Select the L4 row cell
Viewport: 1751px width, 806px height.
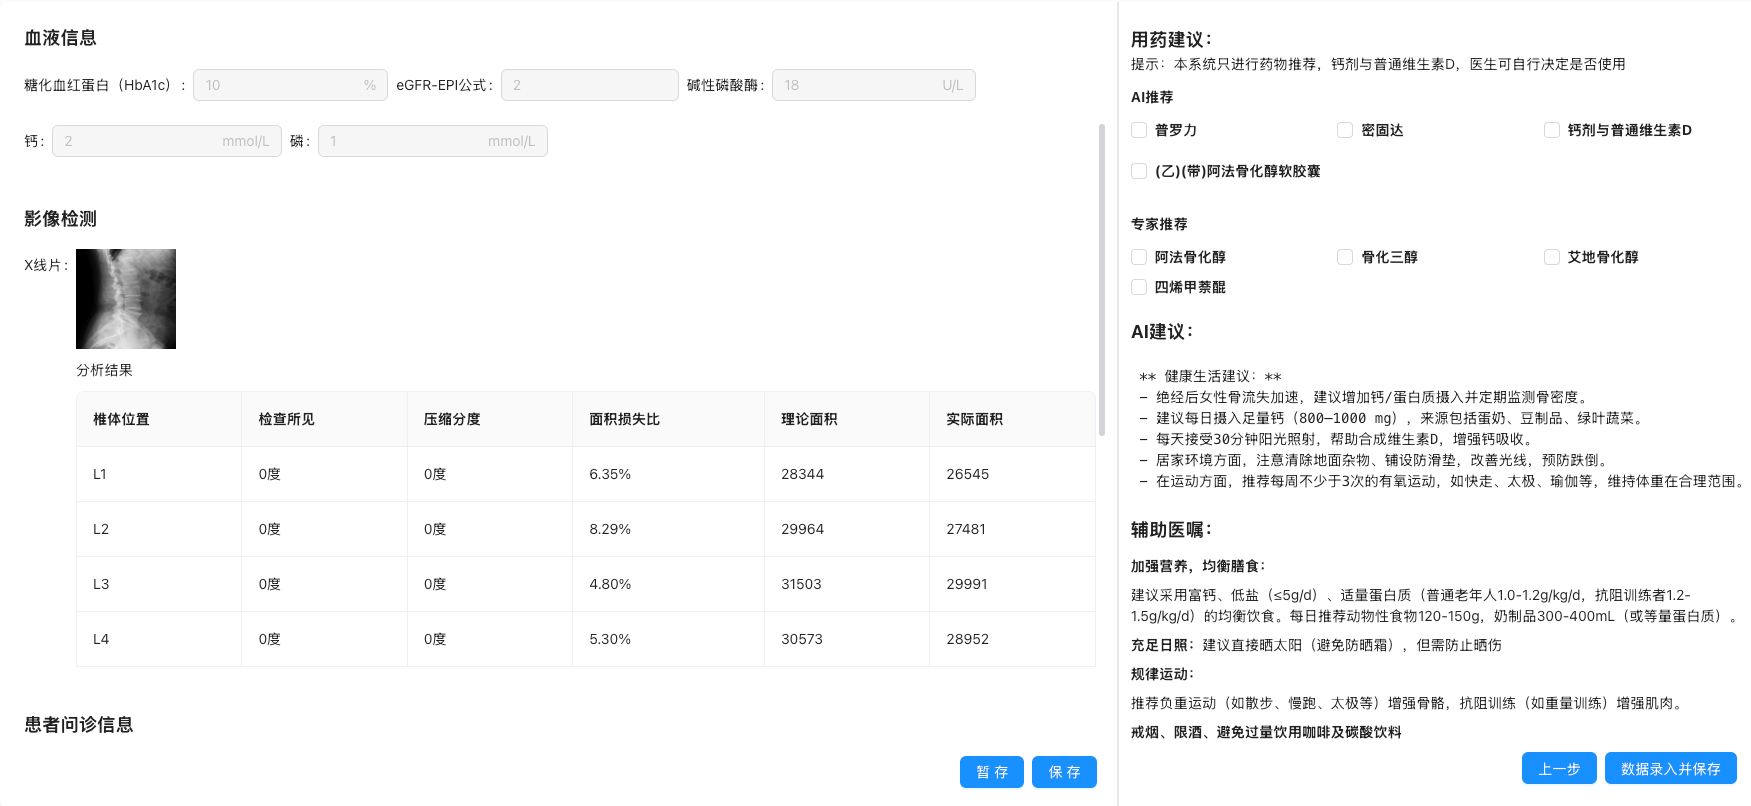(159, 639)
